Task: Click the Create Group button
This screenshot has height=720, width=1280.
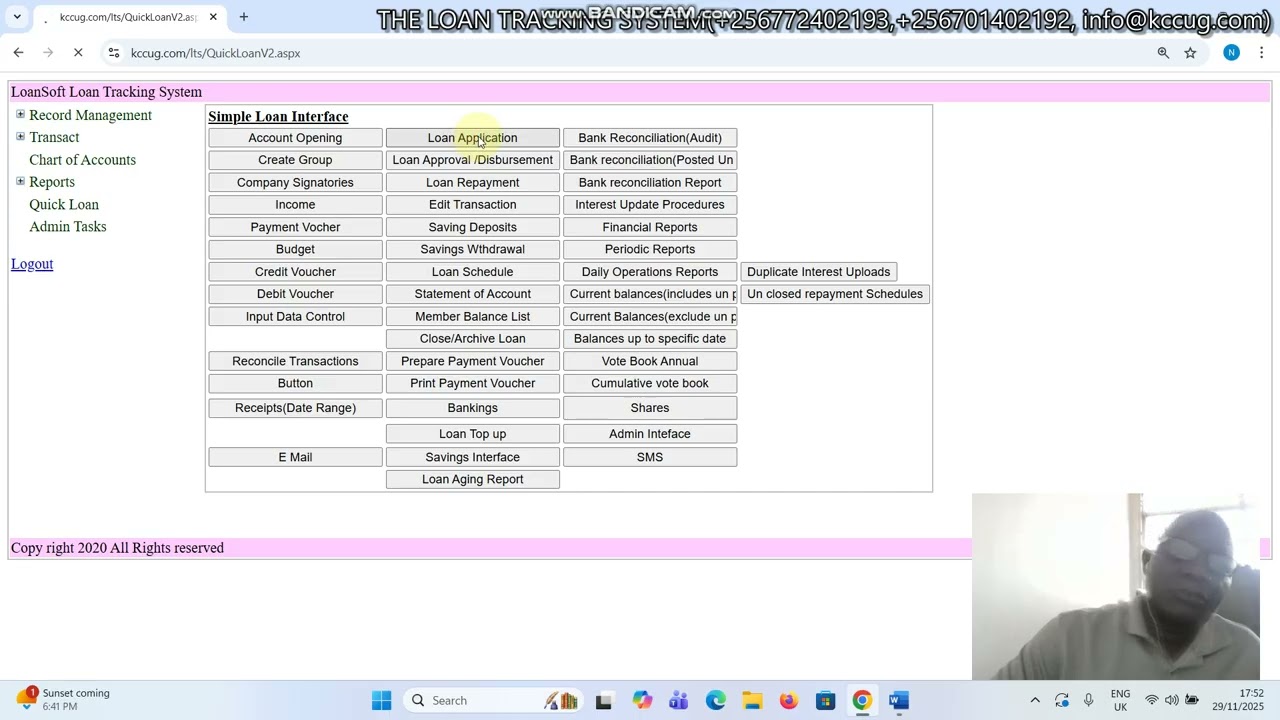Action: (295, 160)
